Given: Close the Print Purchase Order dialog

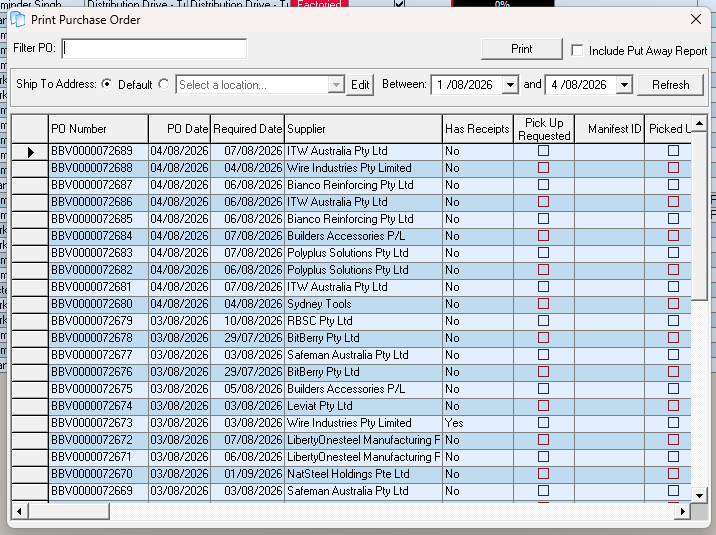Looking at the screenshot, I should pos(696,19).
